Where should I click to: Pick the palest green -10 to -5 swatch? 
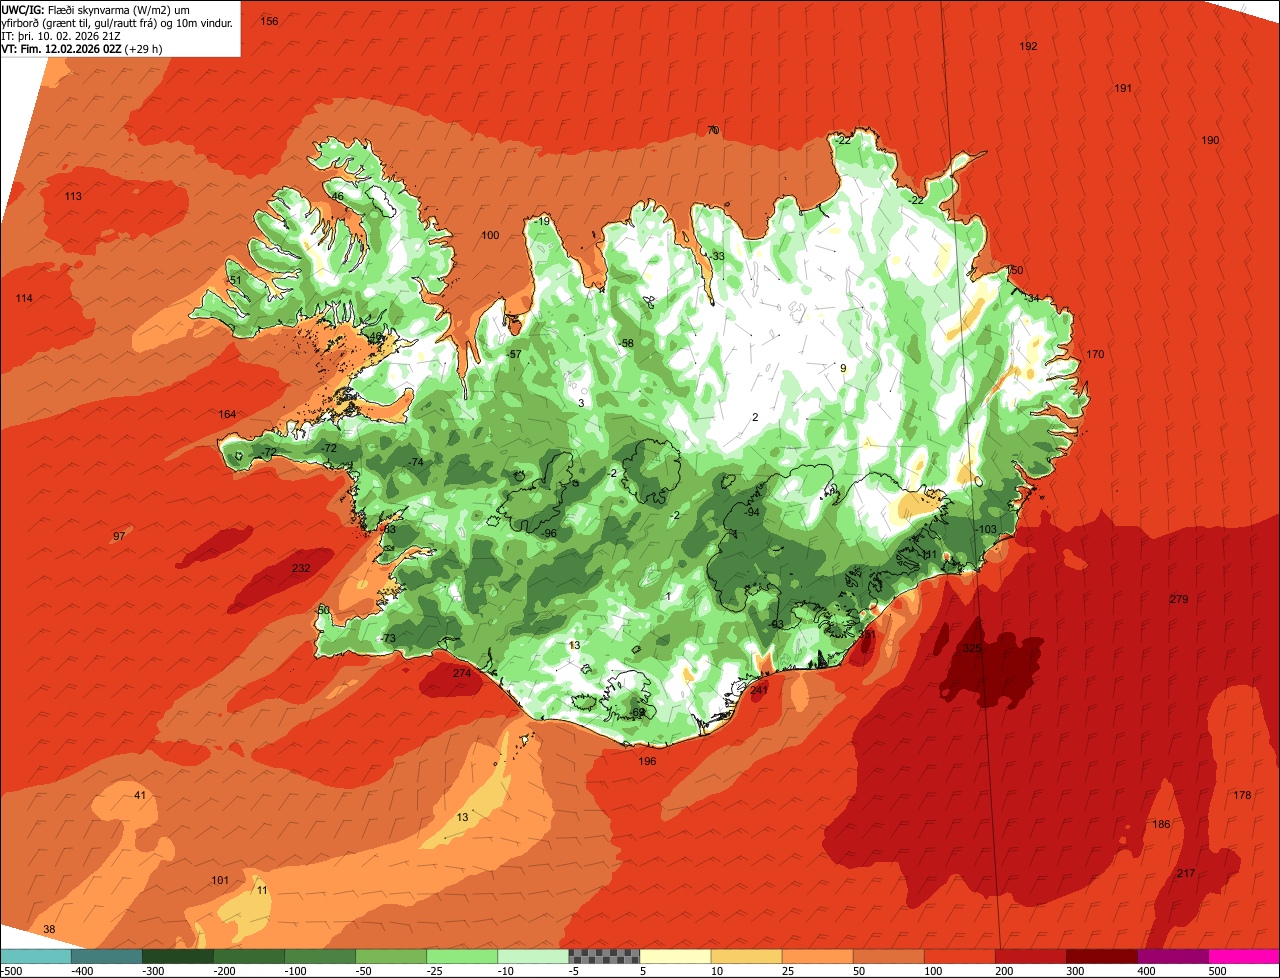click(x=533, y=956)
